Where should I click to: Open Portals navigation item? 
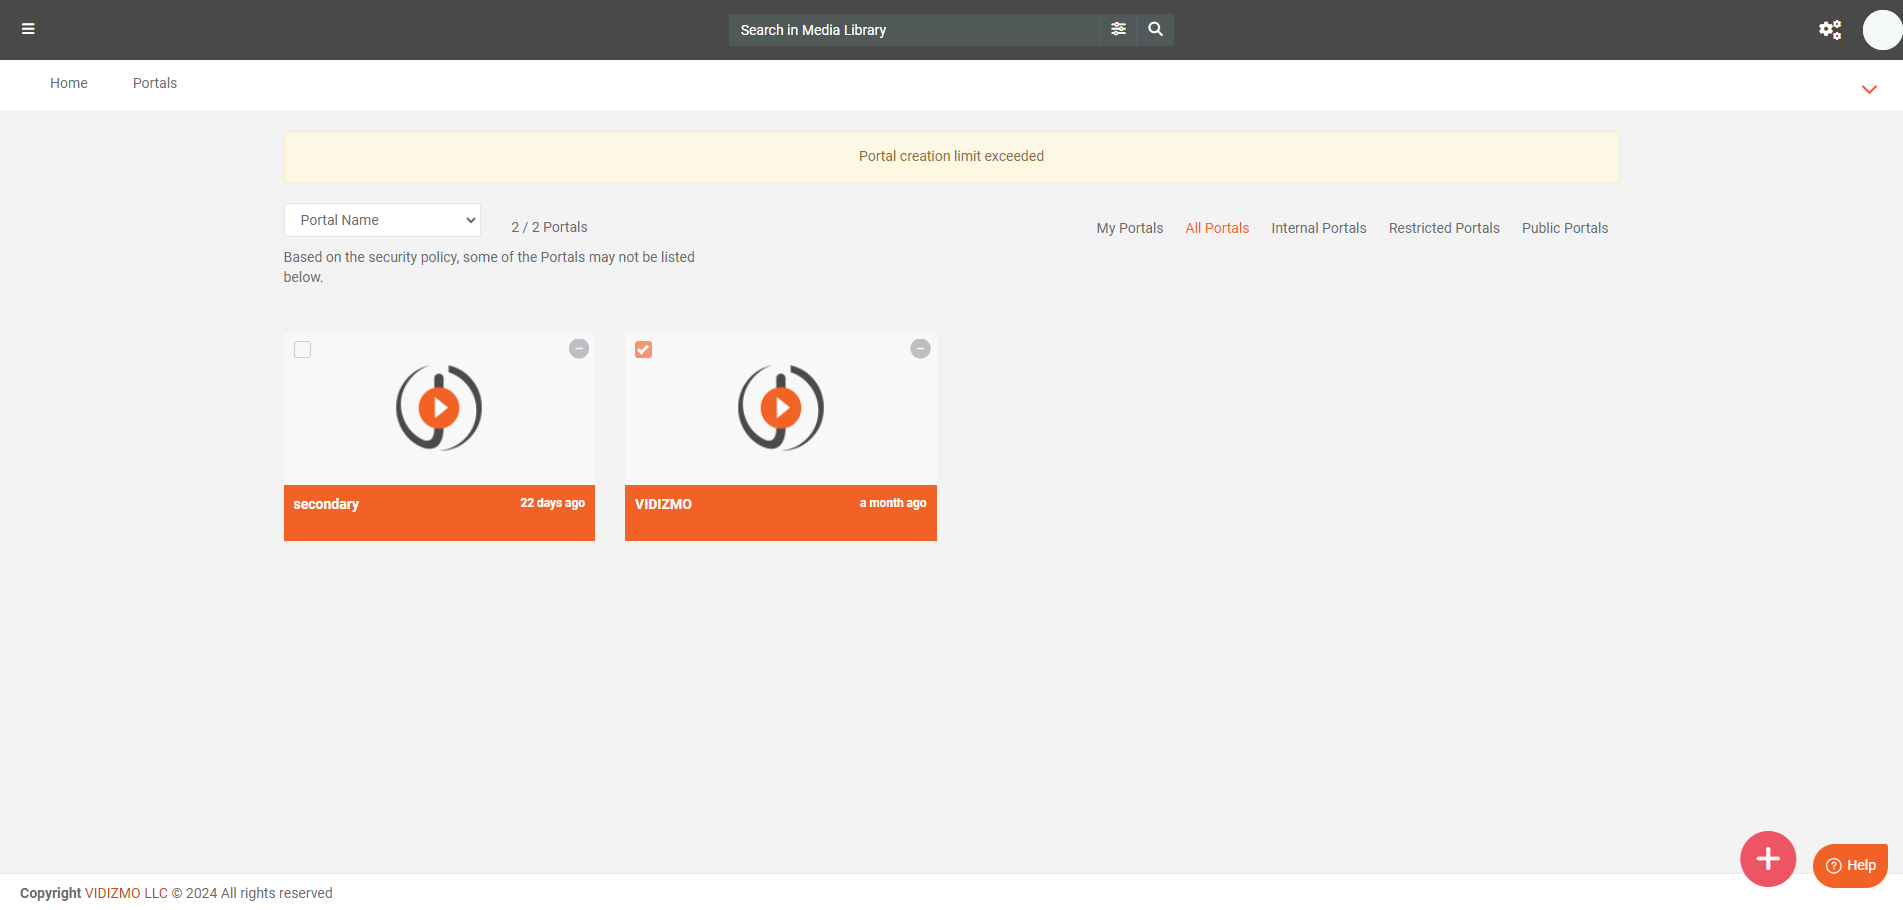pos(155,83)
